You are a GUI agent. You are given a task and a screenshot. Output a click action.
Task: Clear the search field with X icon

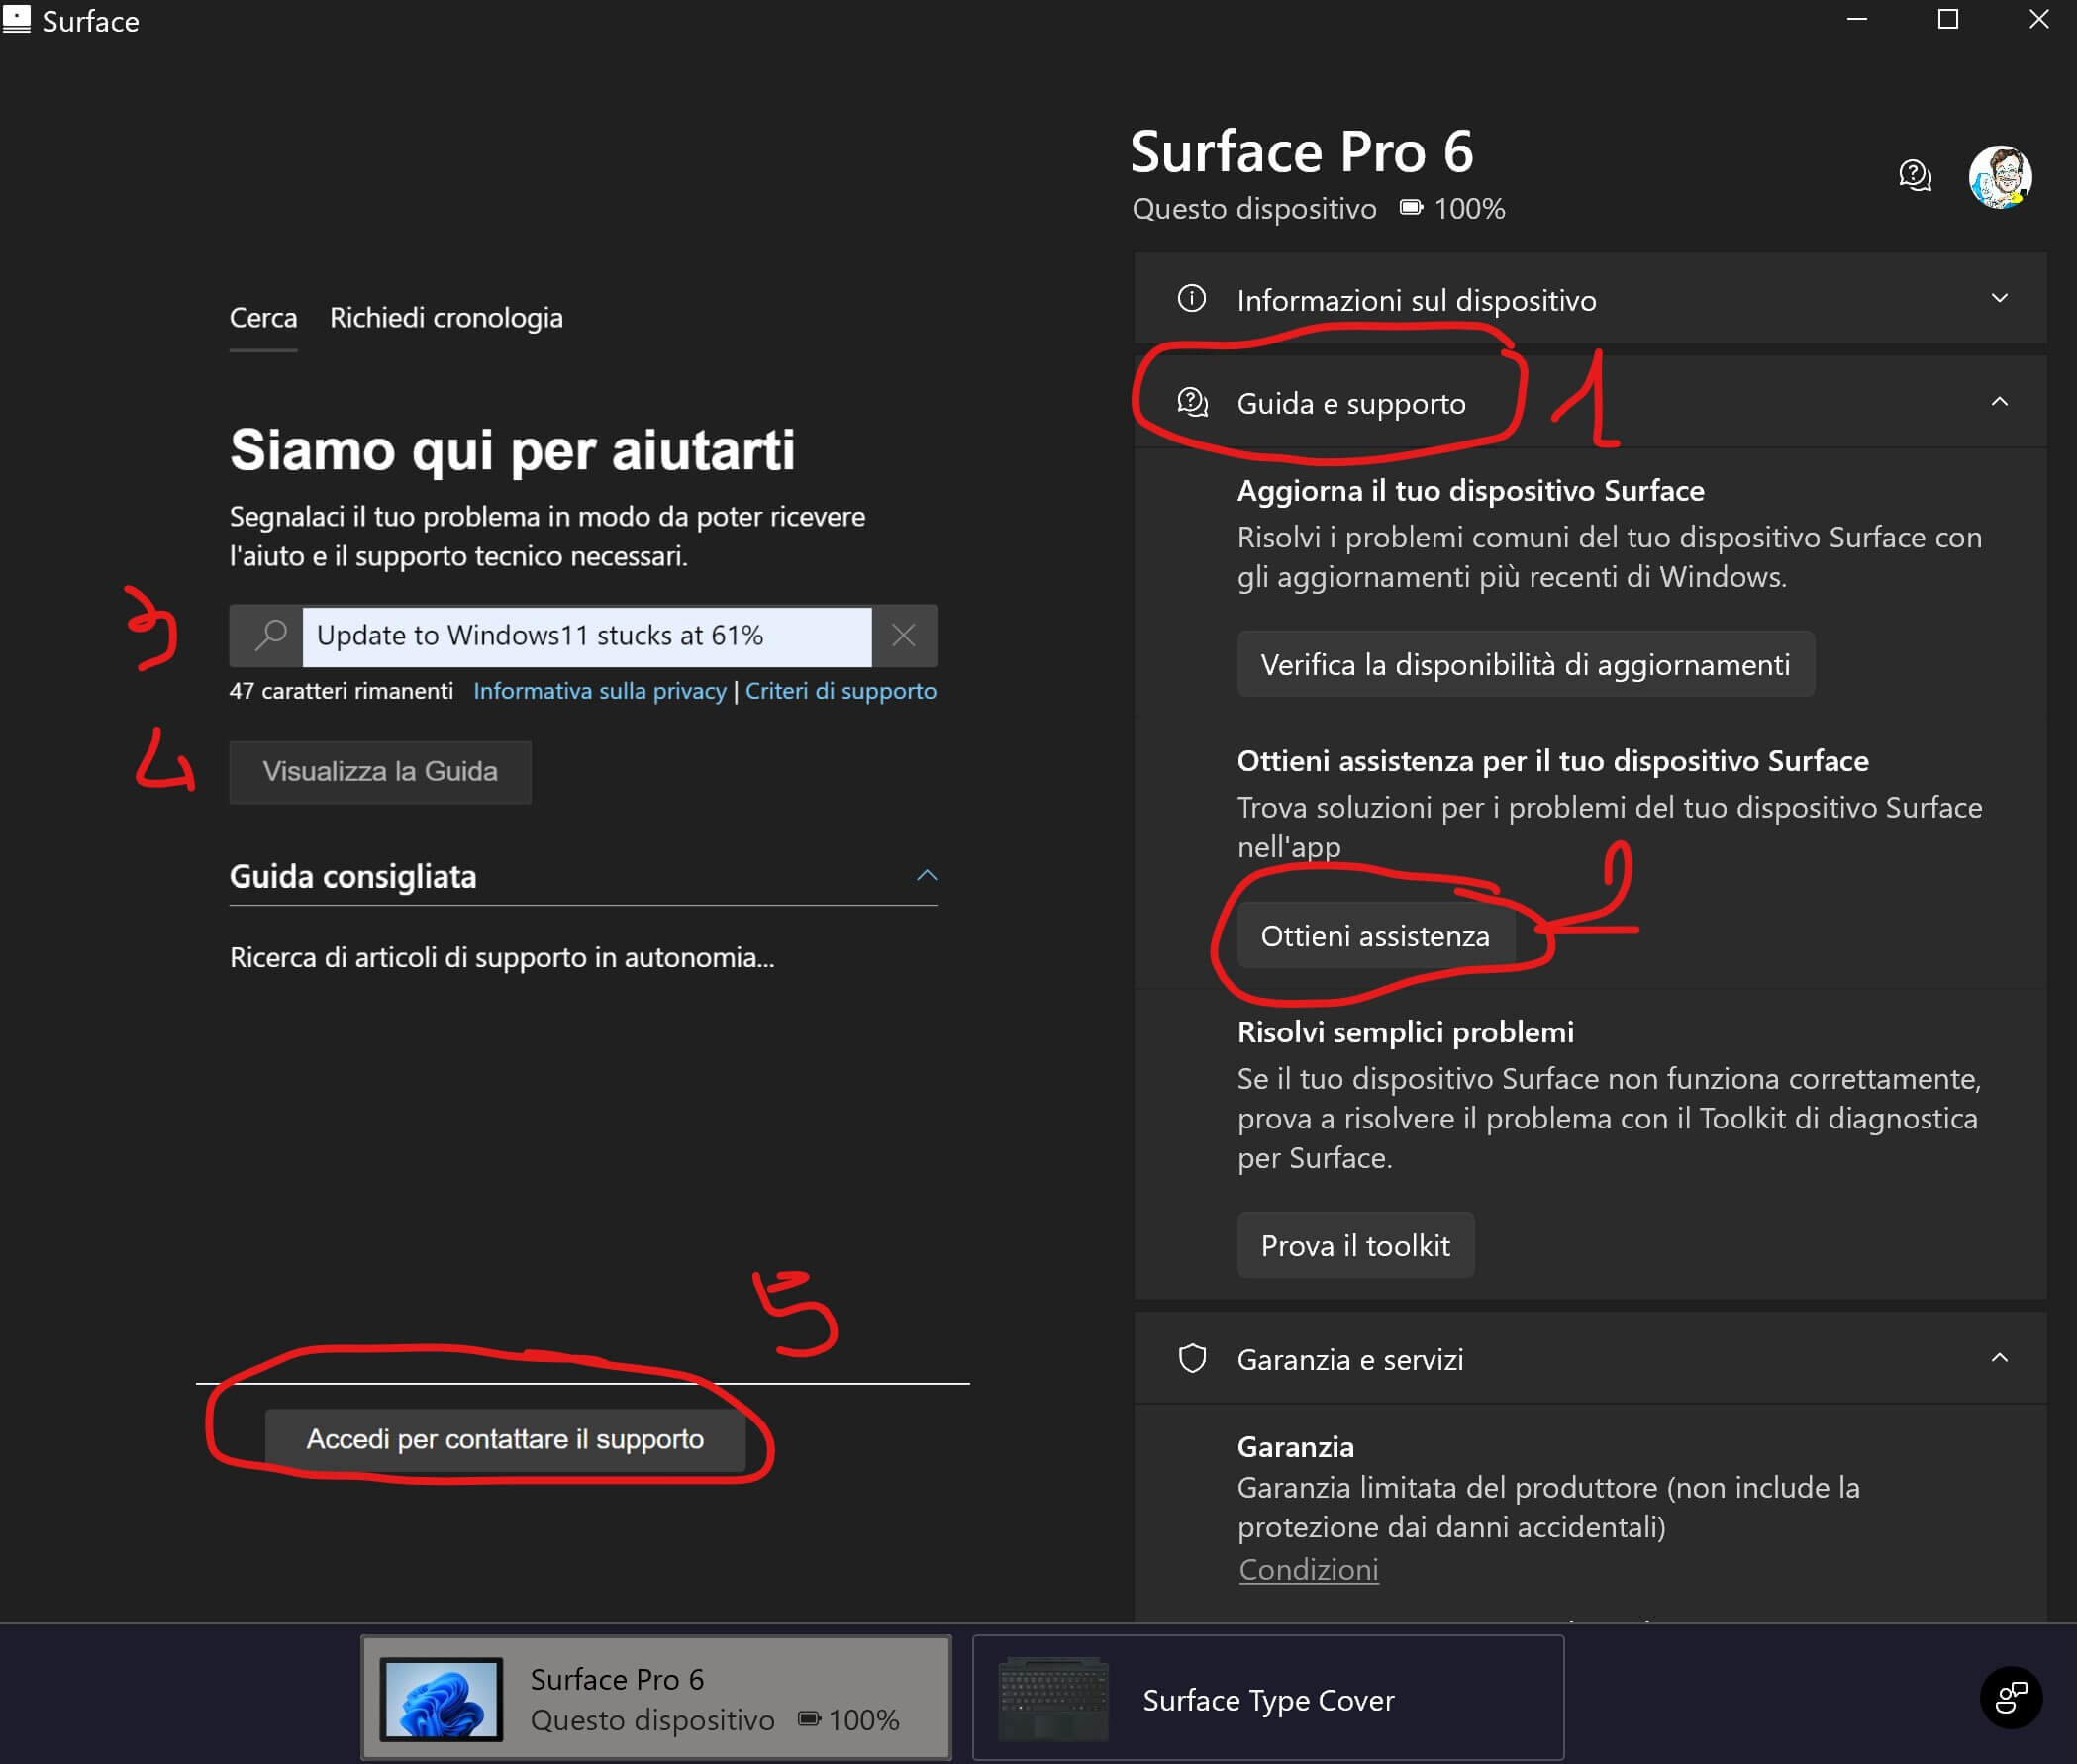903,635
